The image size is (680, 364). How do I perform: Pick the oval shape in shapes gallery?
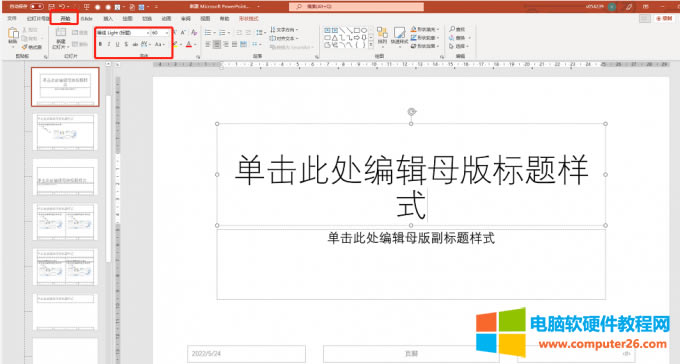pyautogui.click(x=364, y=30)
